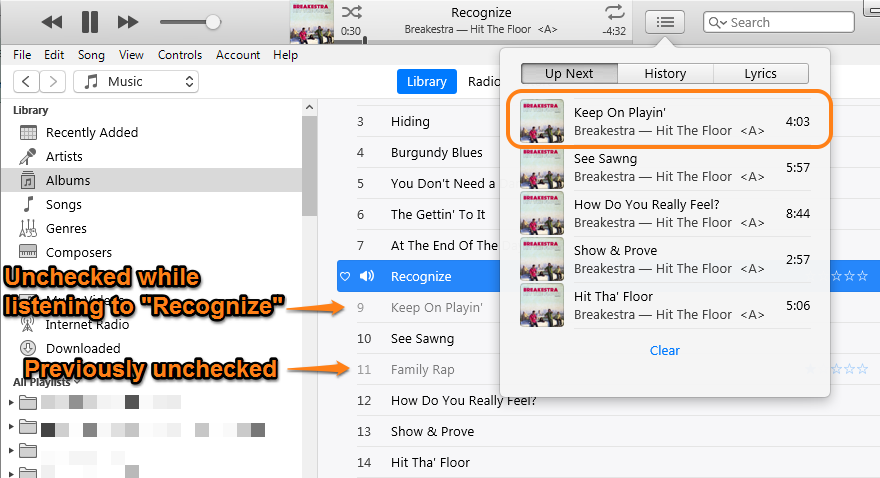Click the first playlist folder icon
880x478 pixels.
pyautogui.click(x=28, y=402)
